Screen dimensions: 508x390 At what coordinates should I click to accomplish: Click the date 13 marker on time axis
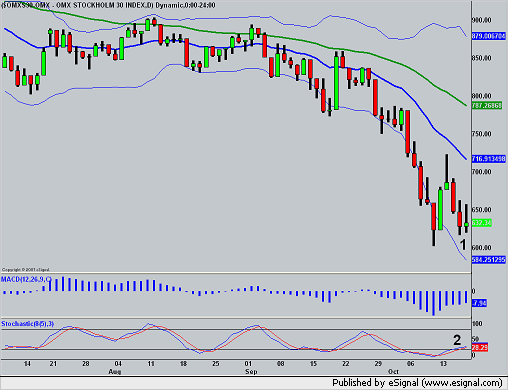[443, 364]
